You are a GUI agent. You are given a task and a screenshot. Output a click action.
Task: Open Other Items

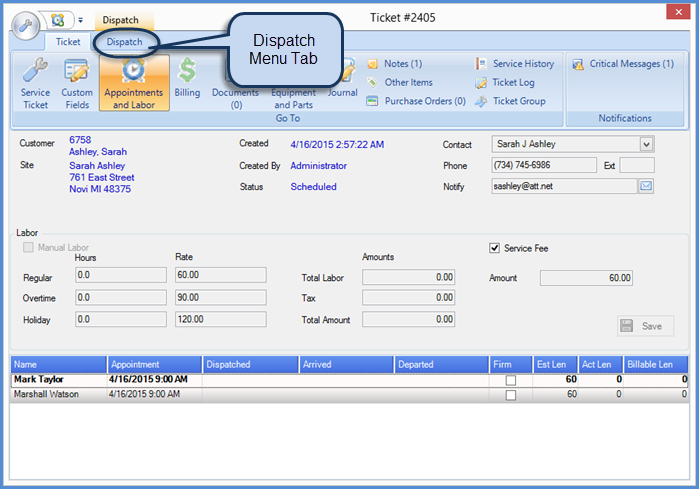coord(400,82)
